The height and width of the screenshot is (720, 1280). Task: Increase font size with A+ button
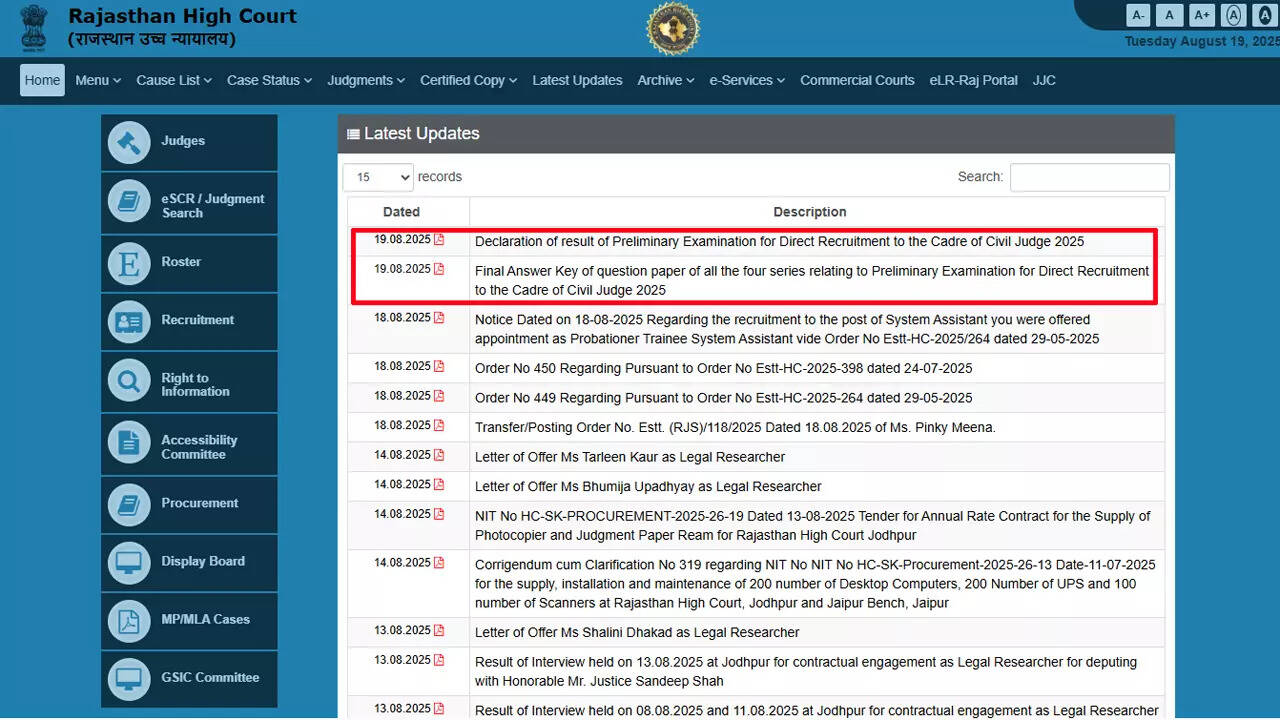click(x=1202, y=15)
